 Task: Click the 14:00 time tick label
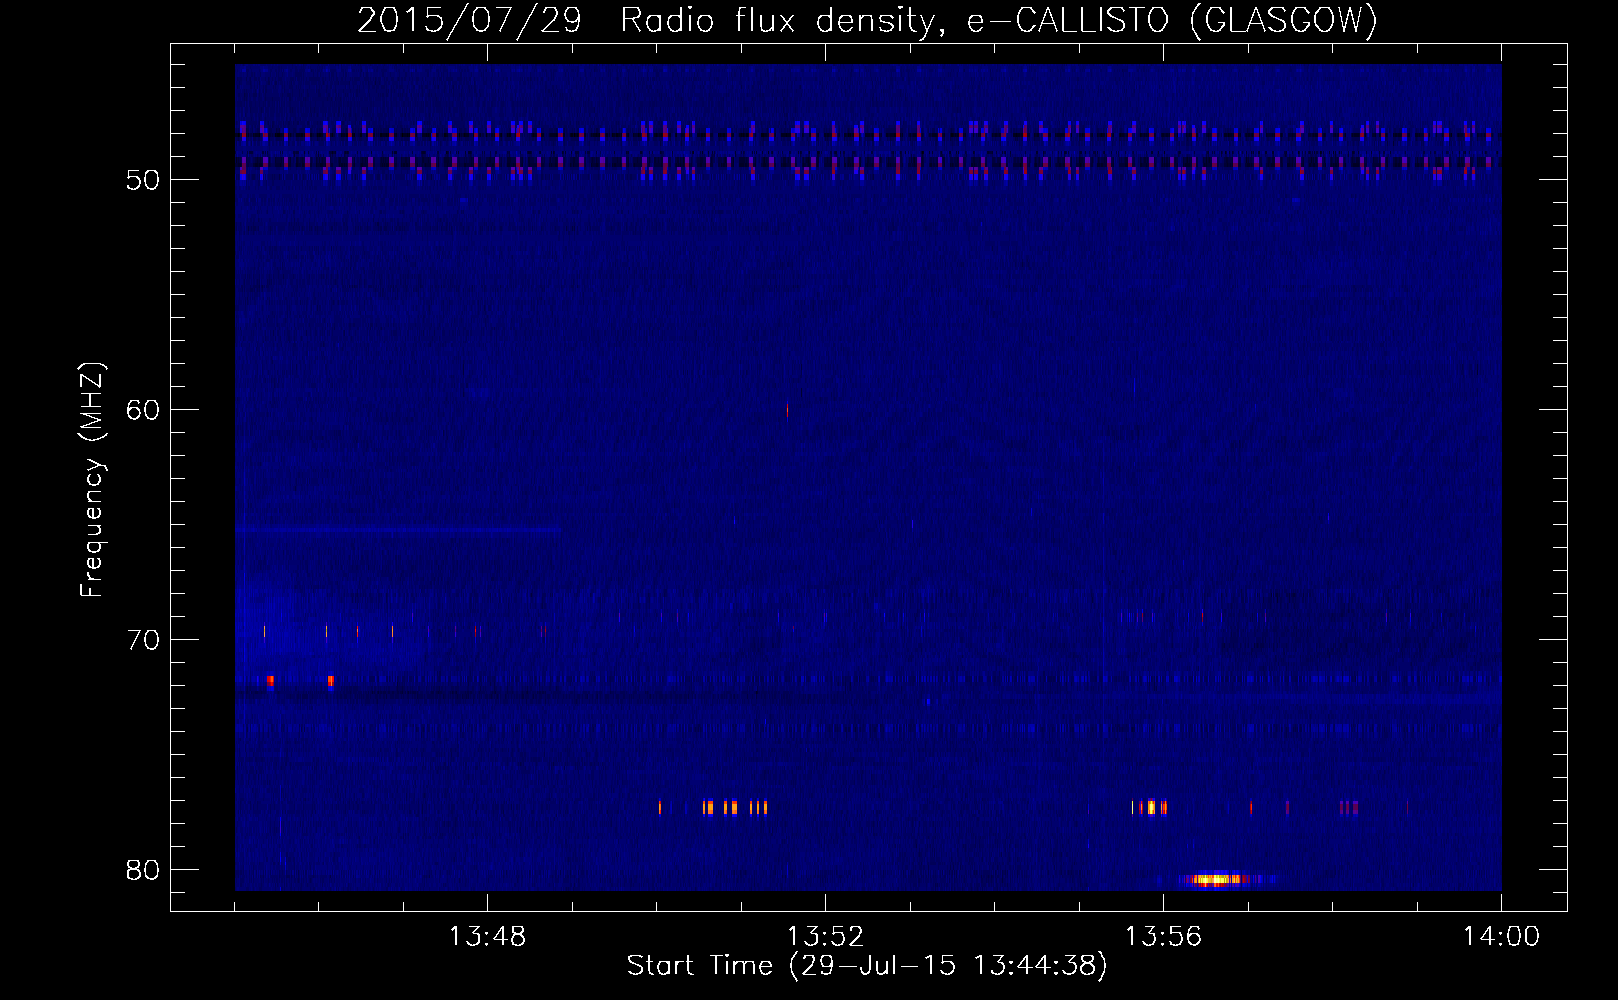tap(1501, 937)
